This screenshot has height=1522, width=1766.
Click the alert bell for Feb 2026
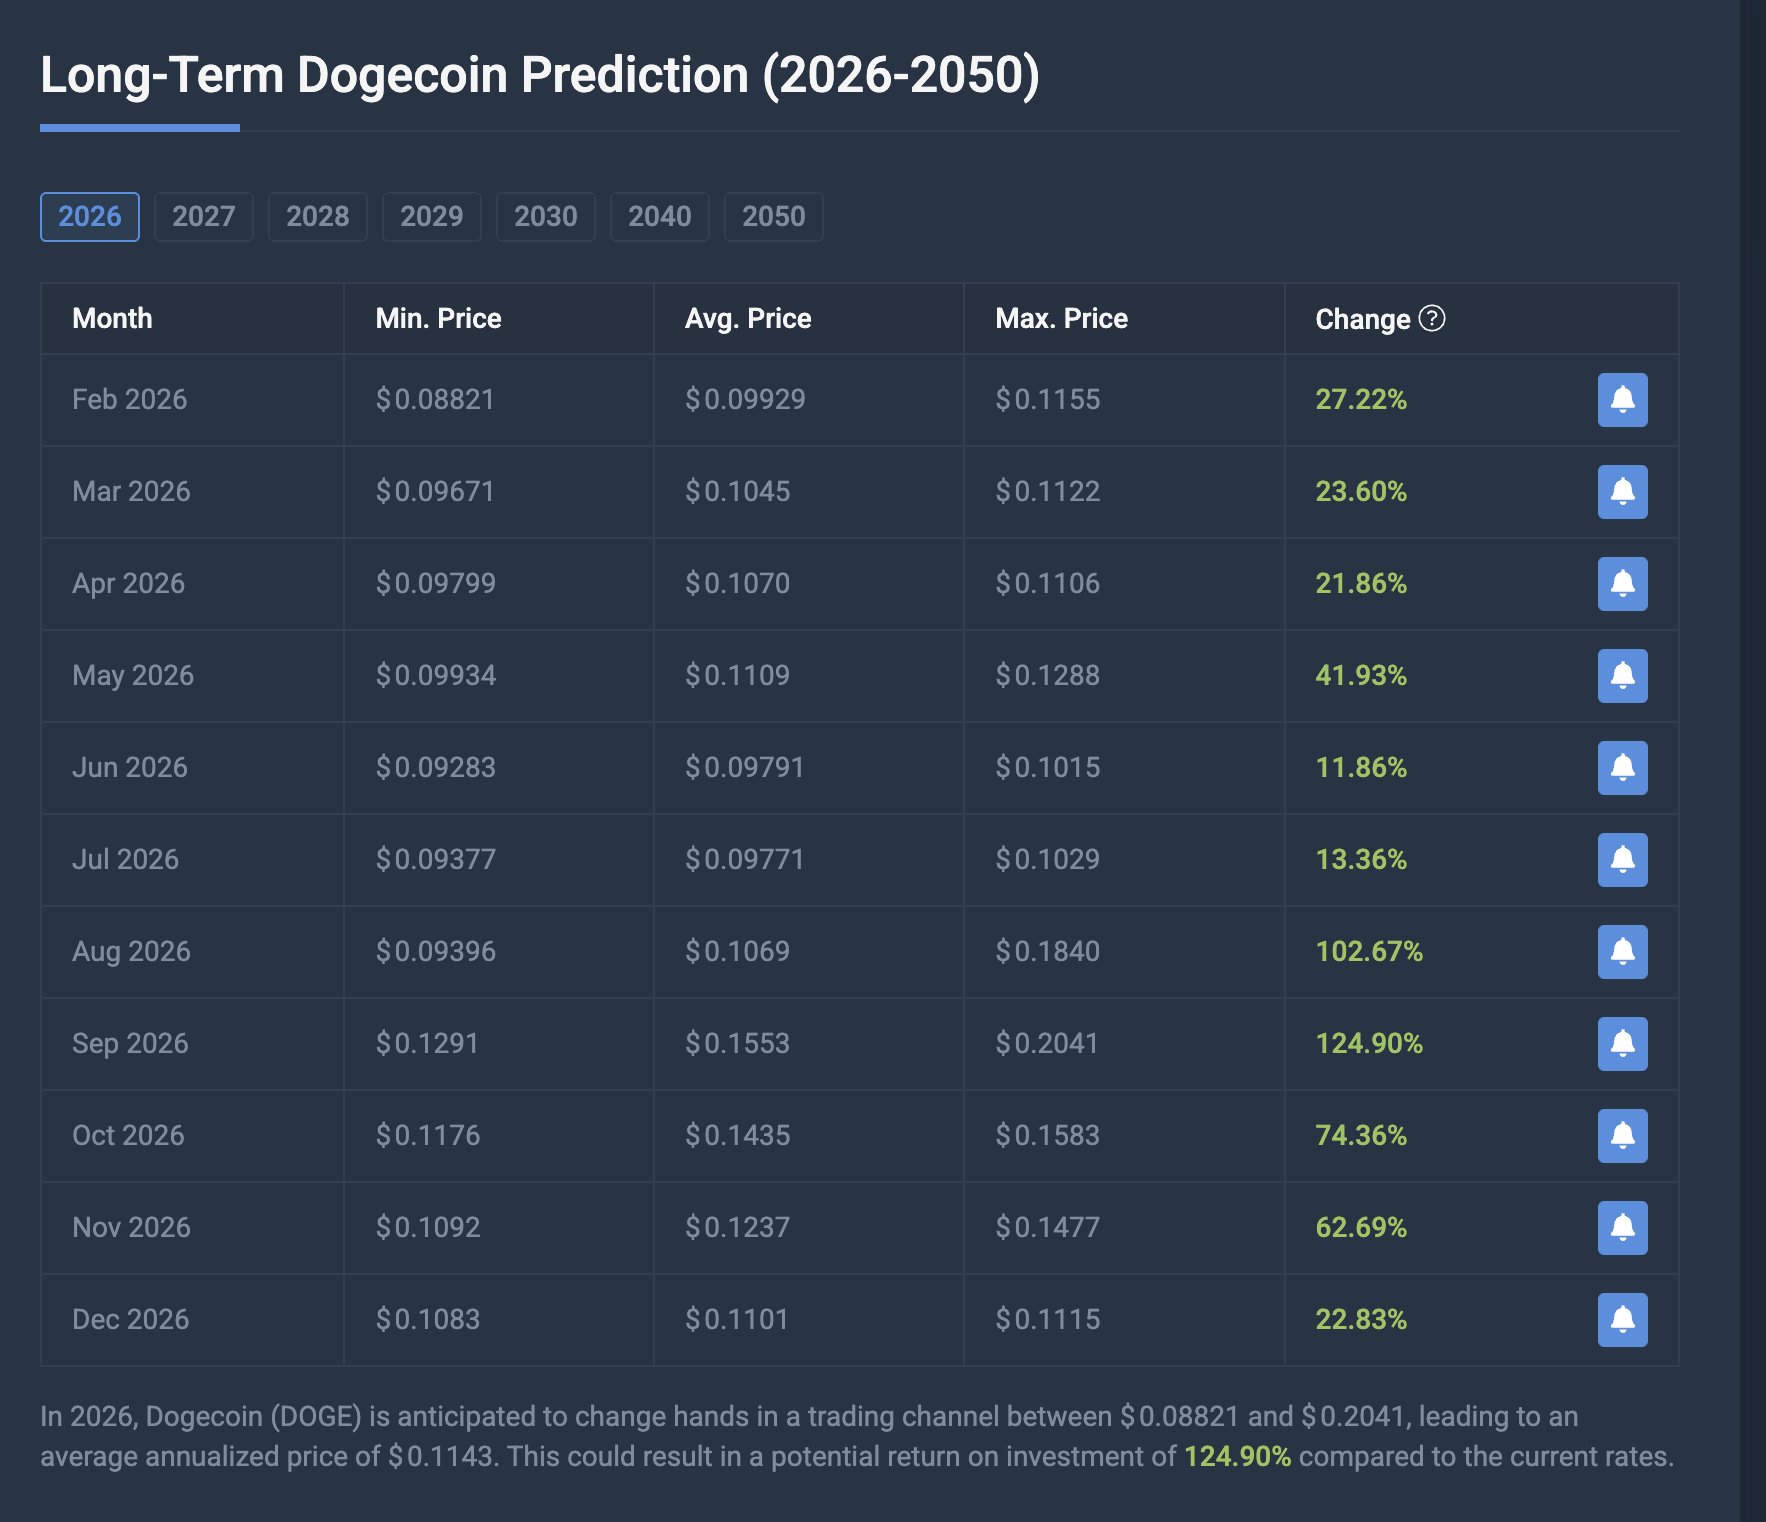pos(1622,400)
